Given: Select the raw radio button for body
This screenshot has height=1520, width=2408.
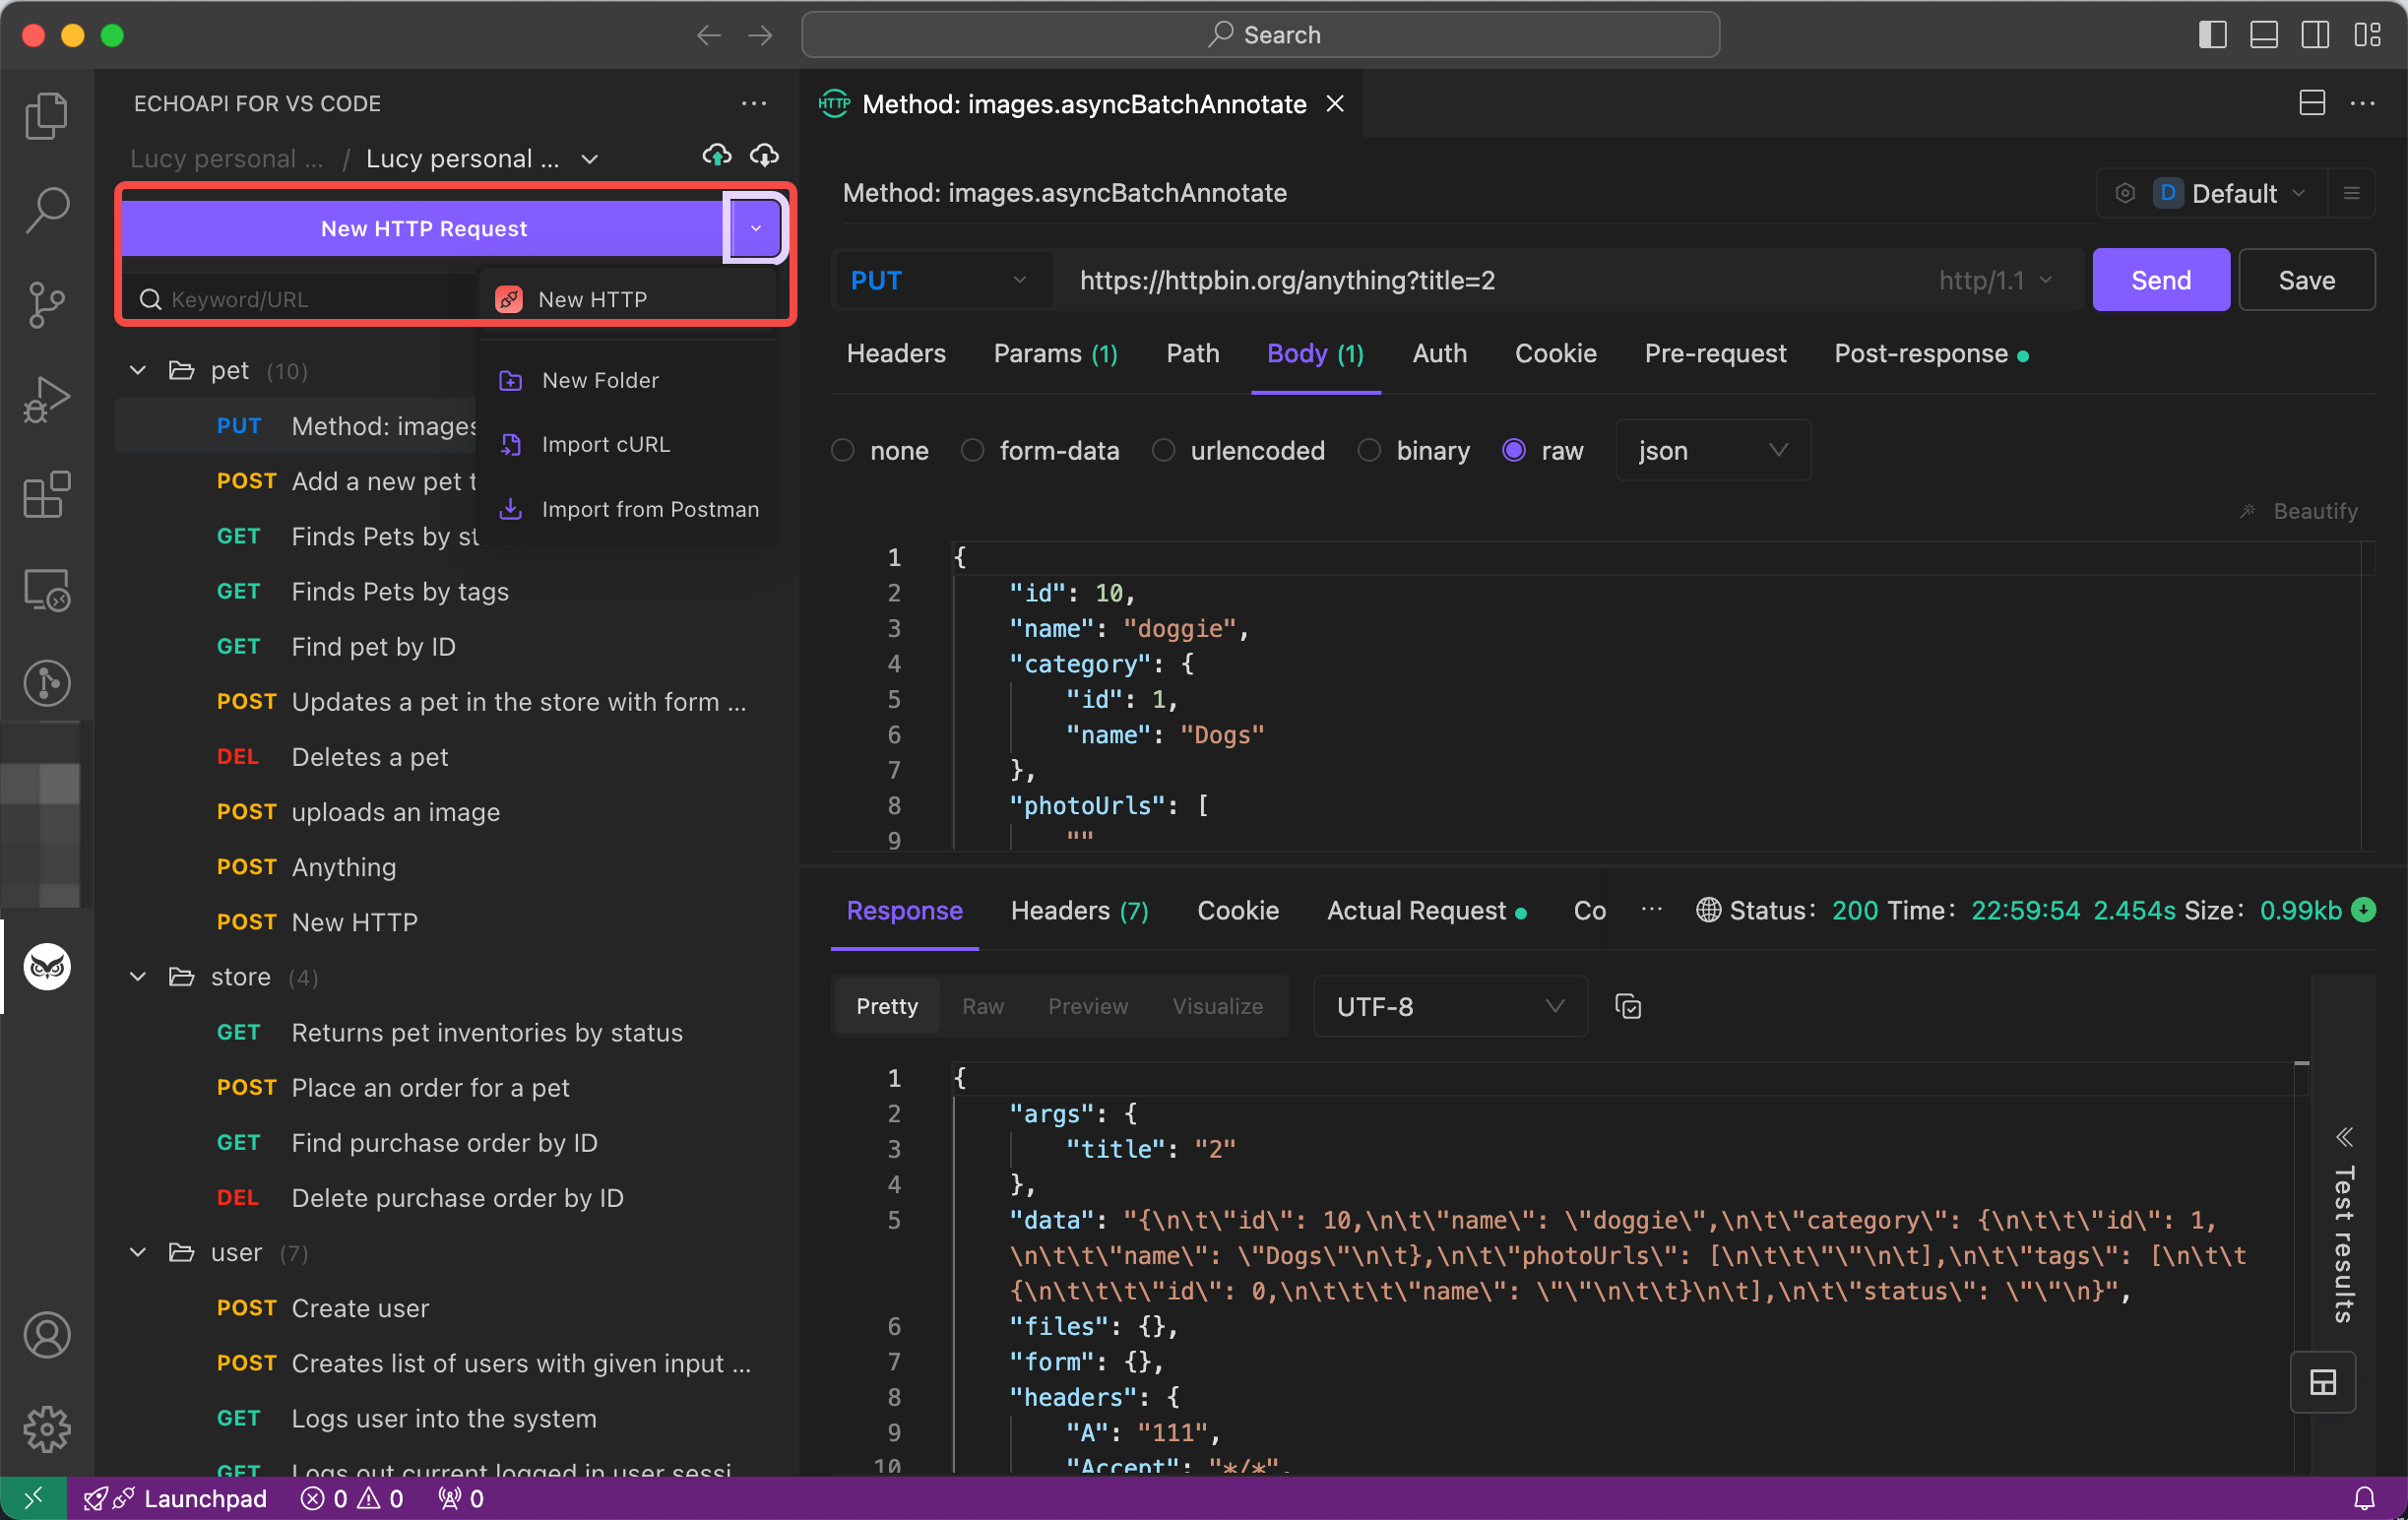Looking at the screenshot, I should tap(1513, 452).
